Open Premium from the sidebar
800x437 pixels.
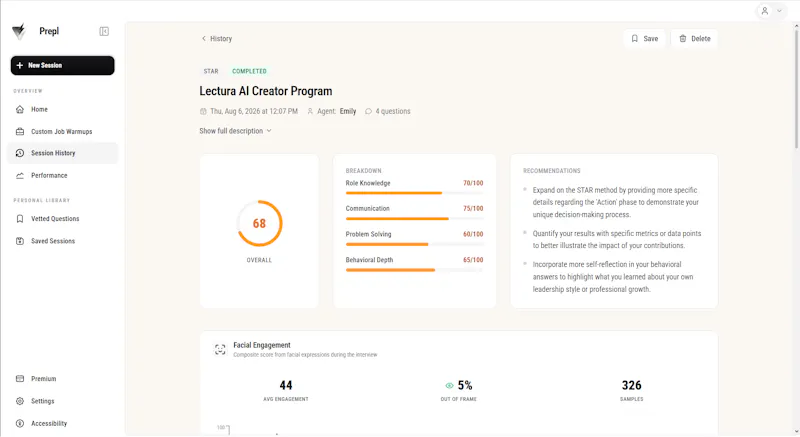click(62, 379)
